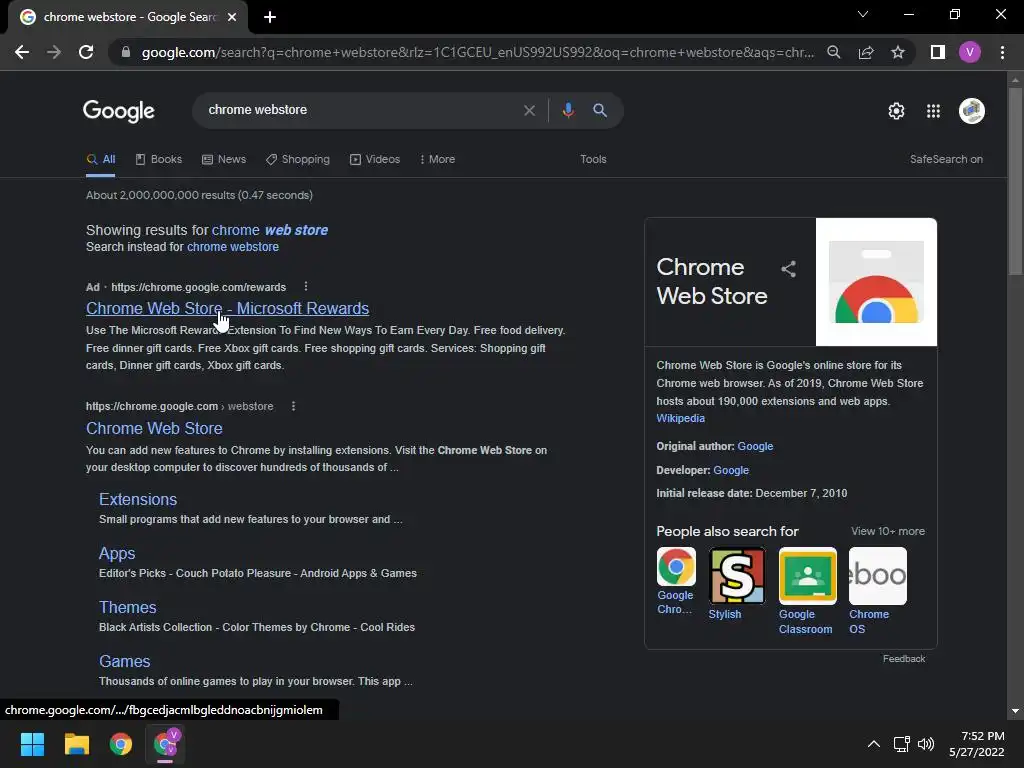Select the Google Classroom related search
The image size is (1024, 768).
[807, 591]
